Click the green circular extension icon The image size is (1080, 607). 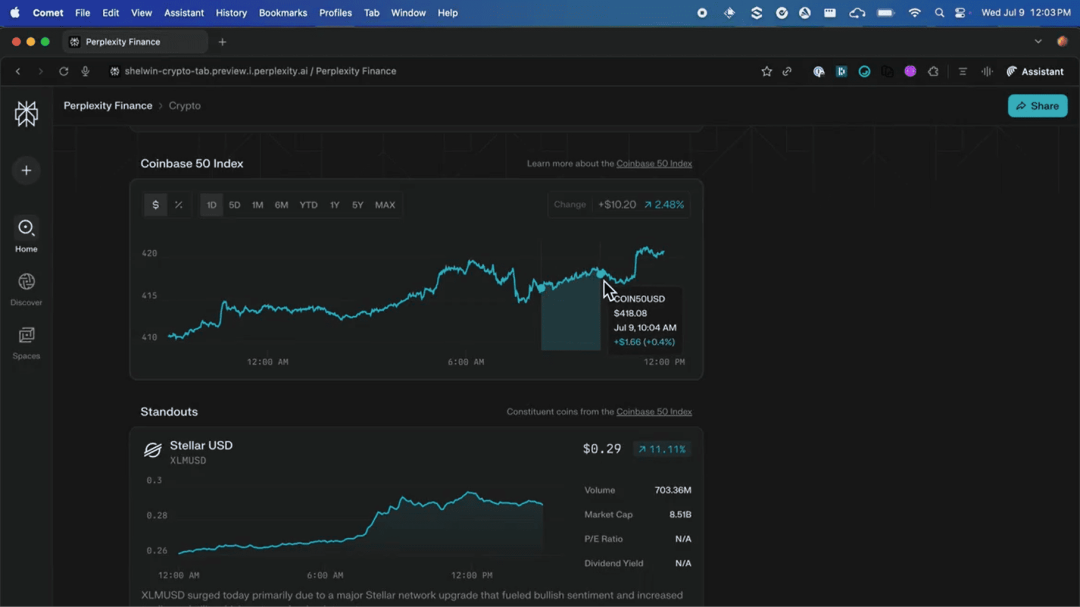[x=864, y=71]
